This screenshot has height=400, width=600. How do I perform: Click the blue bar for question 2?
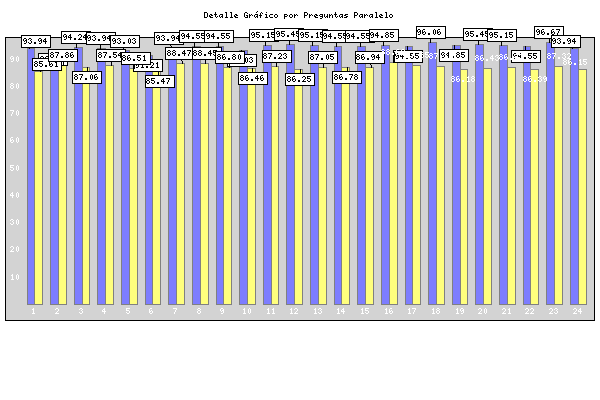click(x=54, y=180)
